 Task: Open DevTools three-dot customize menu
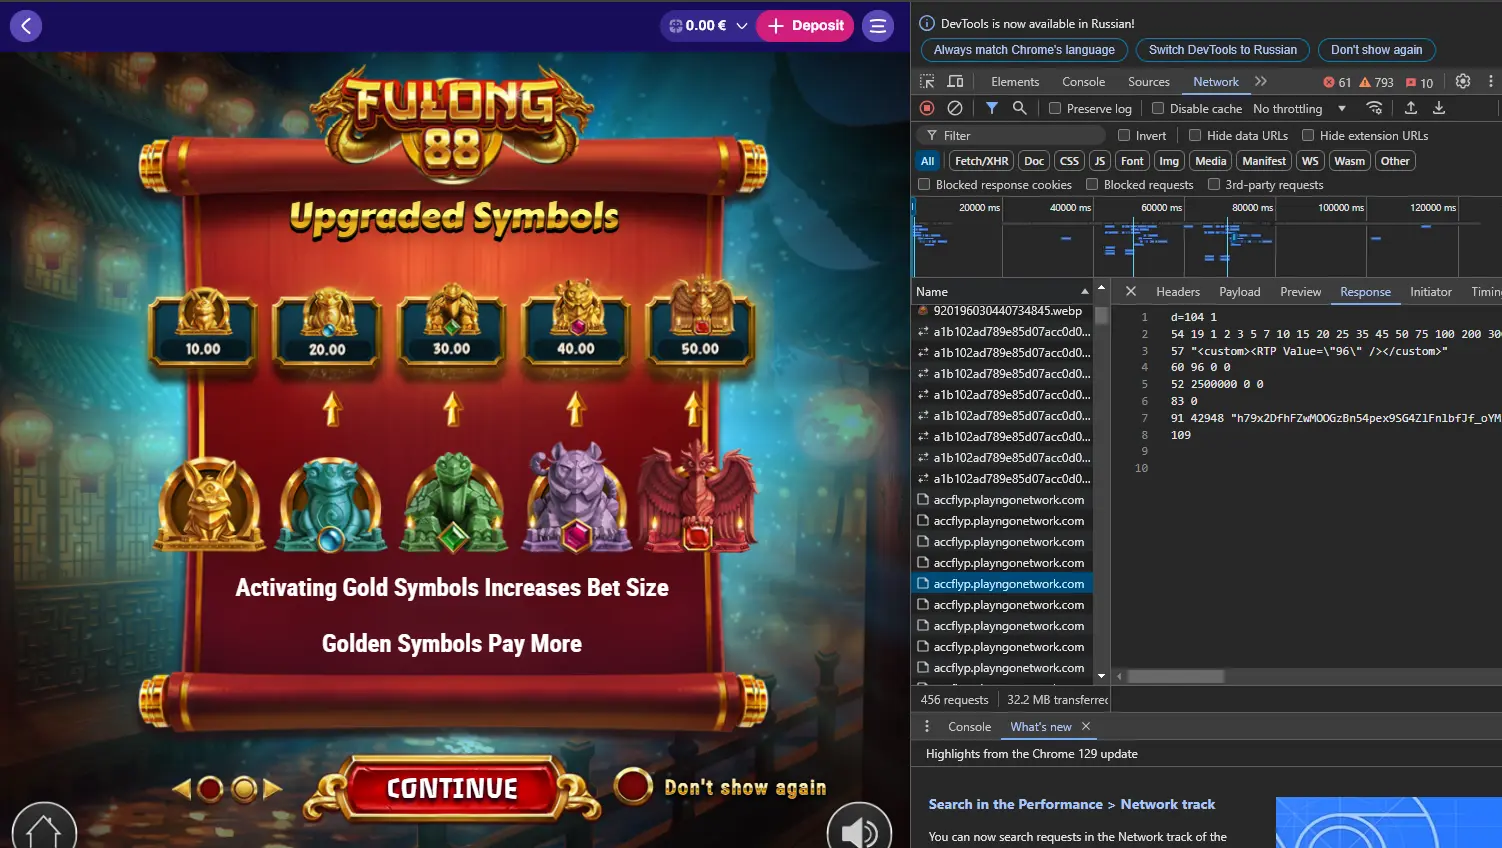tap(1491, 82)
